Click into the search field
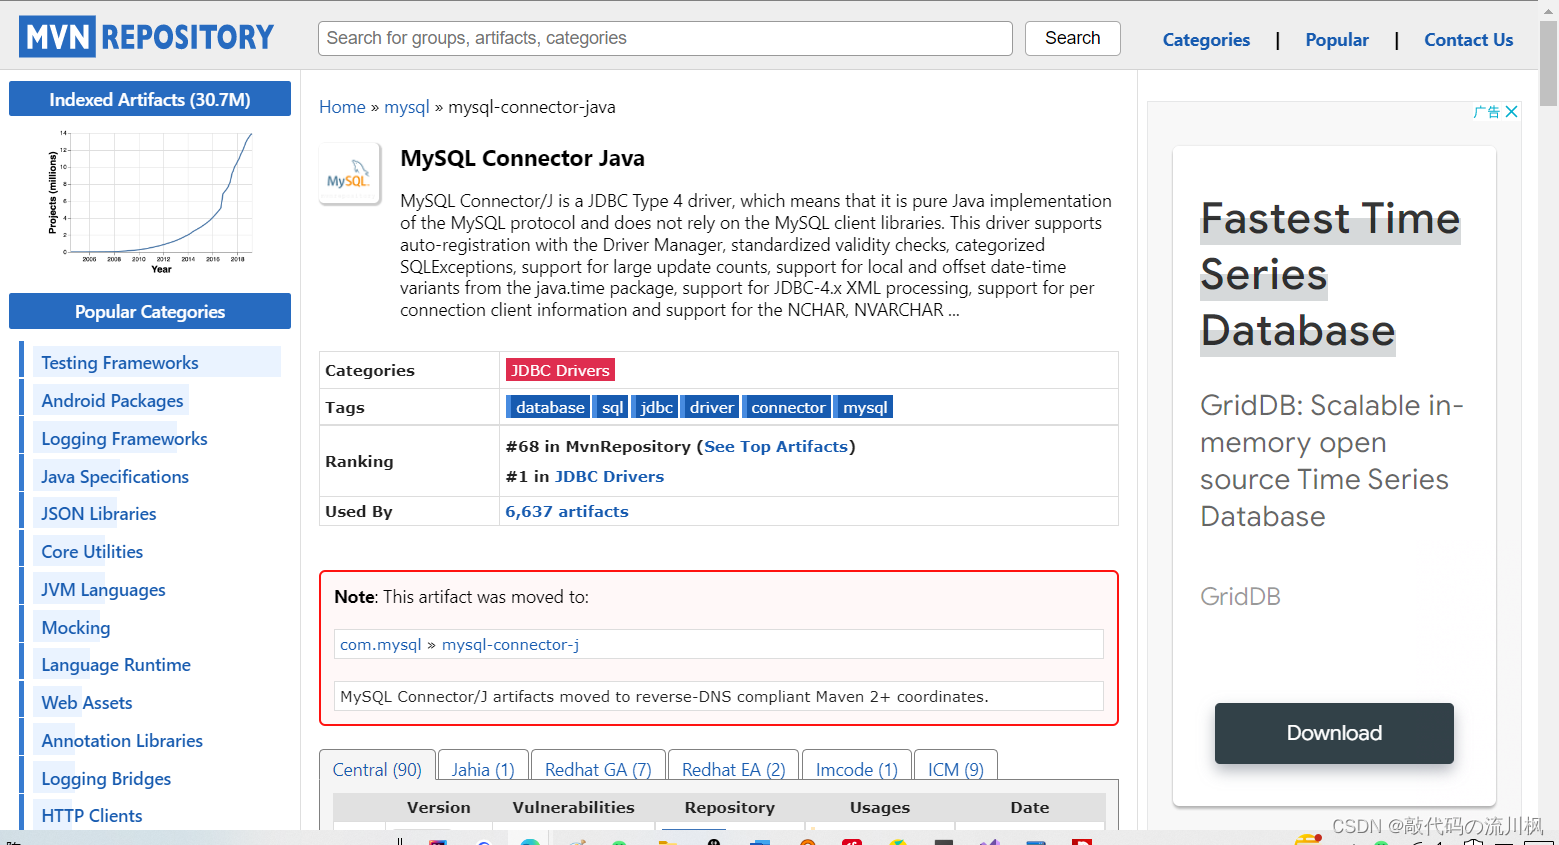The image size is (1559, 845). coord(665,38)
